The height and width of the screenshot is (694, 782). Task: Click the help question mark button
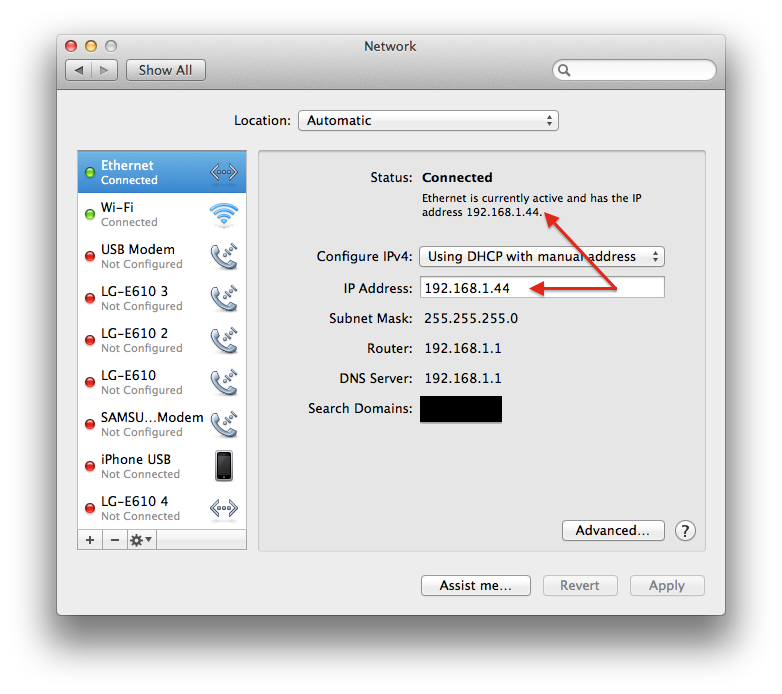(685, 531)
